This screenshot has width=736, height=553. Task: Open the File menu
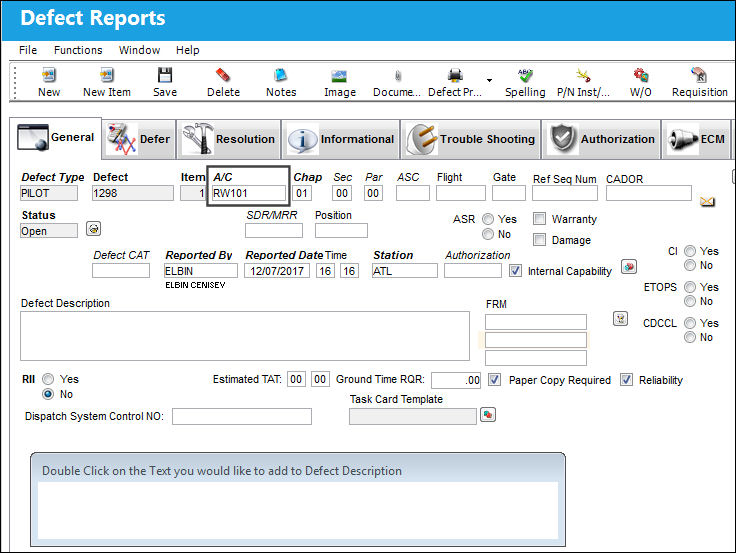tap(28, 50)
